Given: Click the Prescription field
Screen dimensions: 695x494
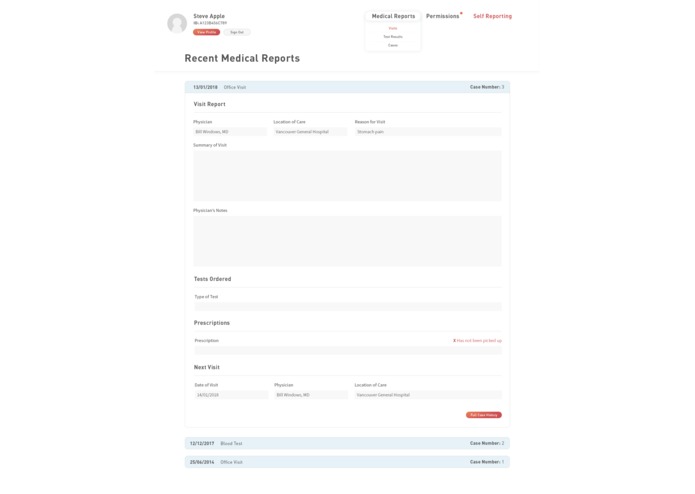Looking at the screenshot, I should (x=348, y=350).
